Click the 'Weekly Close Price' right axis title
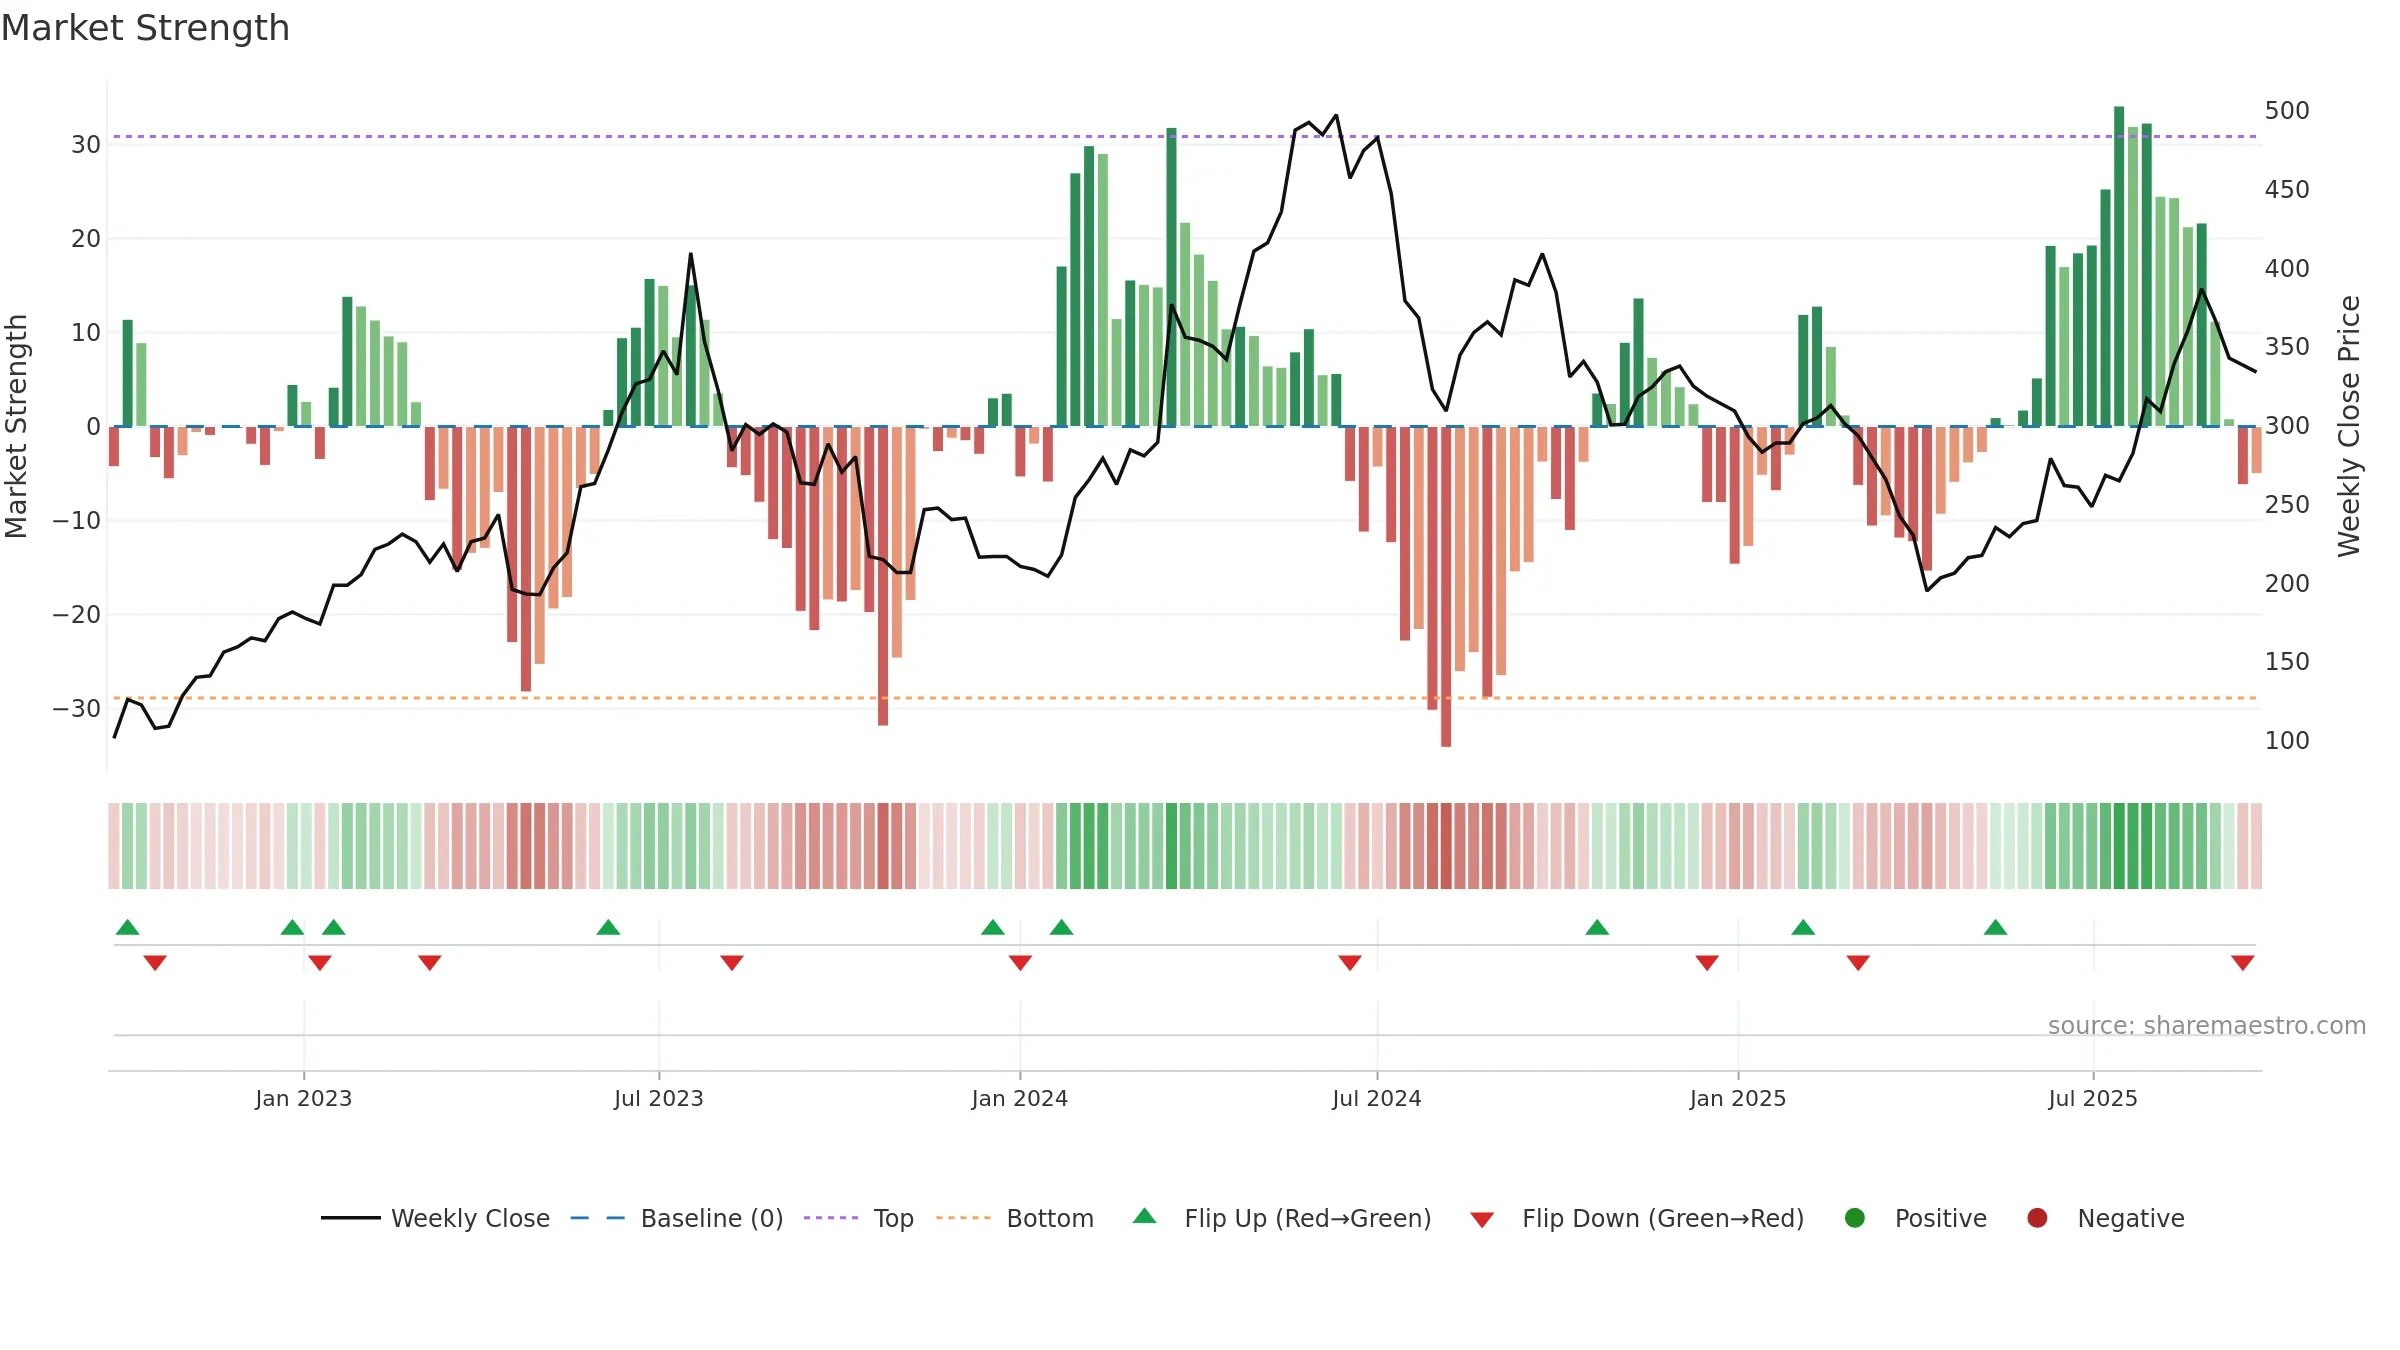 (2349, 427)
